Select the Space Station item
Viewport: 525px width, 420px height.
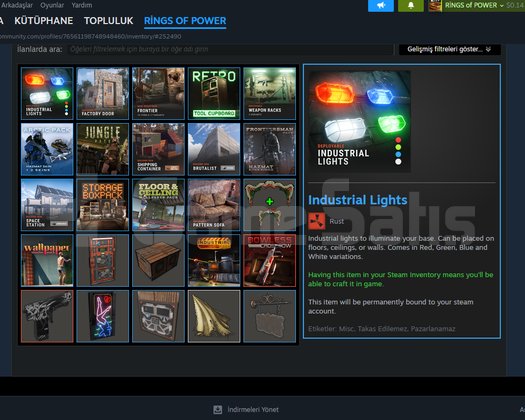point(47,205)
